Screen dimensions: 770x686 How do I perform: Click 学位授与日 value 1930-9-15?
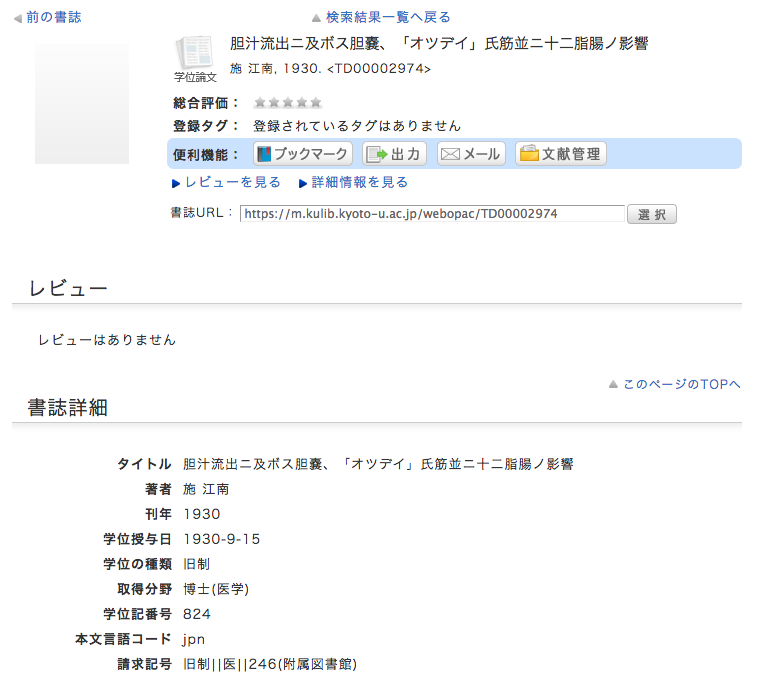click(221, 540)
